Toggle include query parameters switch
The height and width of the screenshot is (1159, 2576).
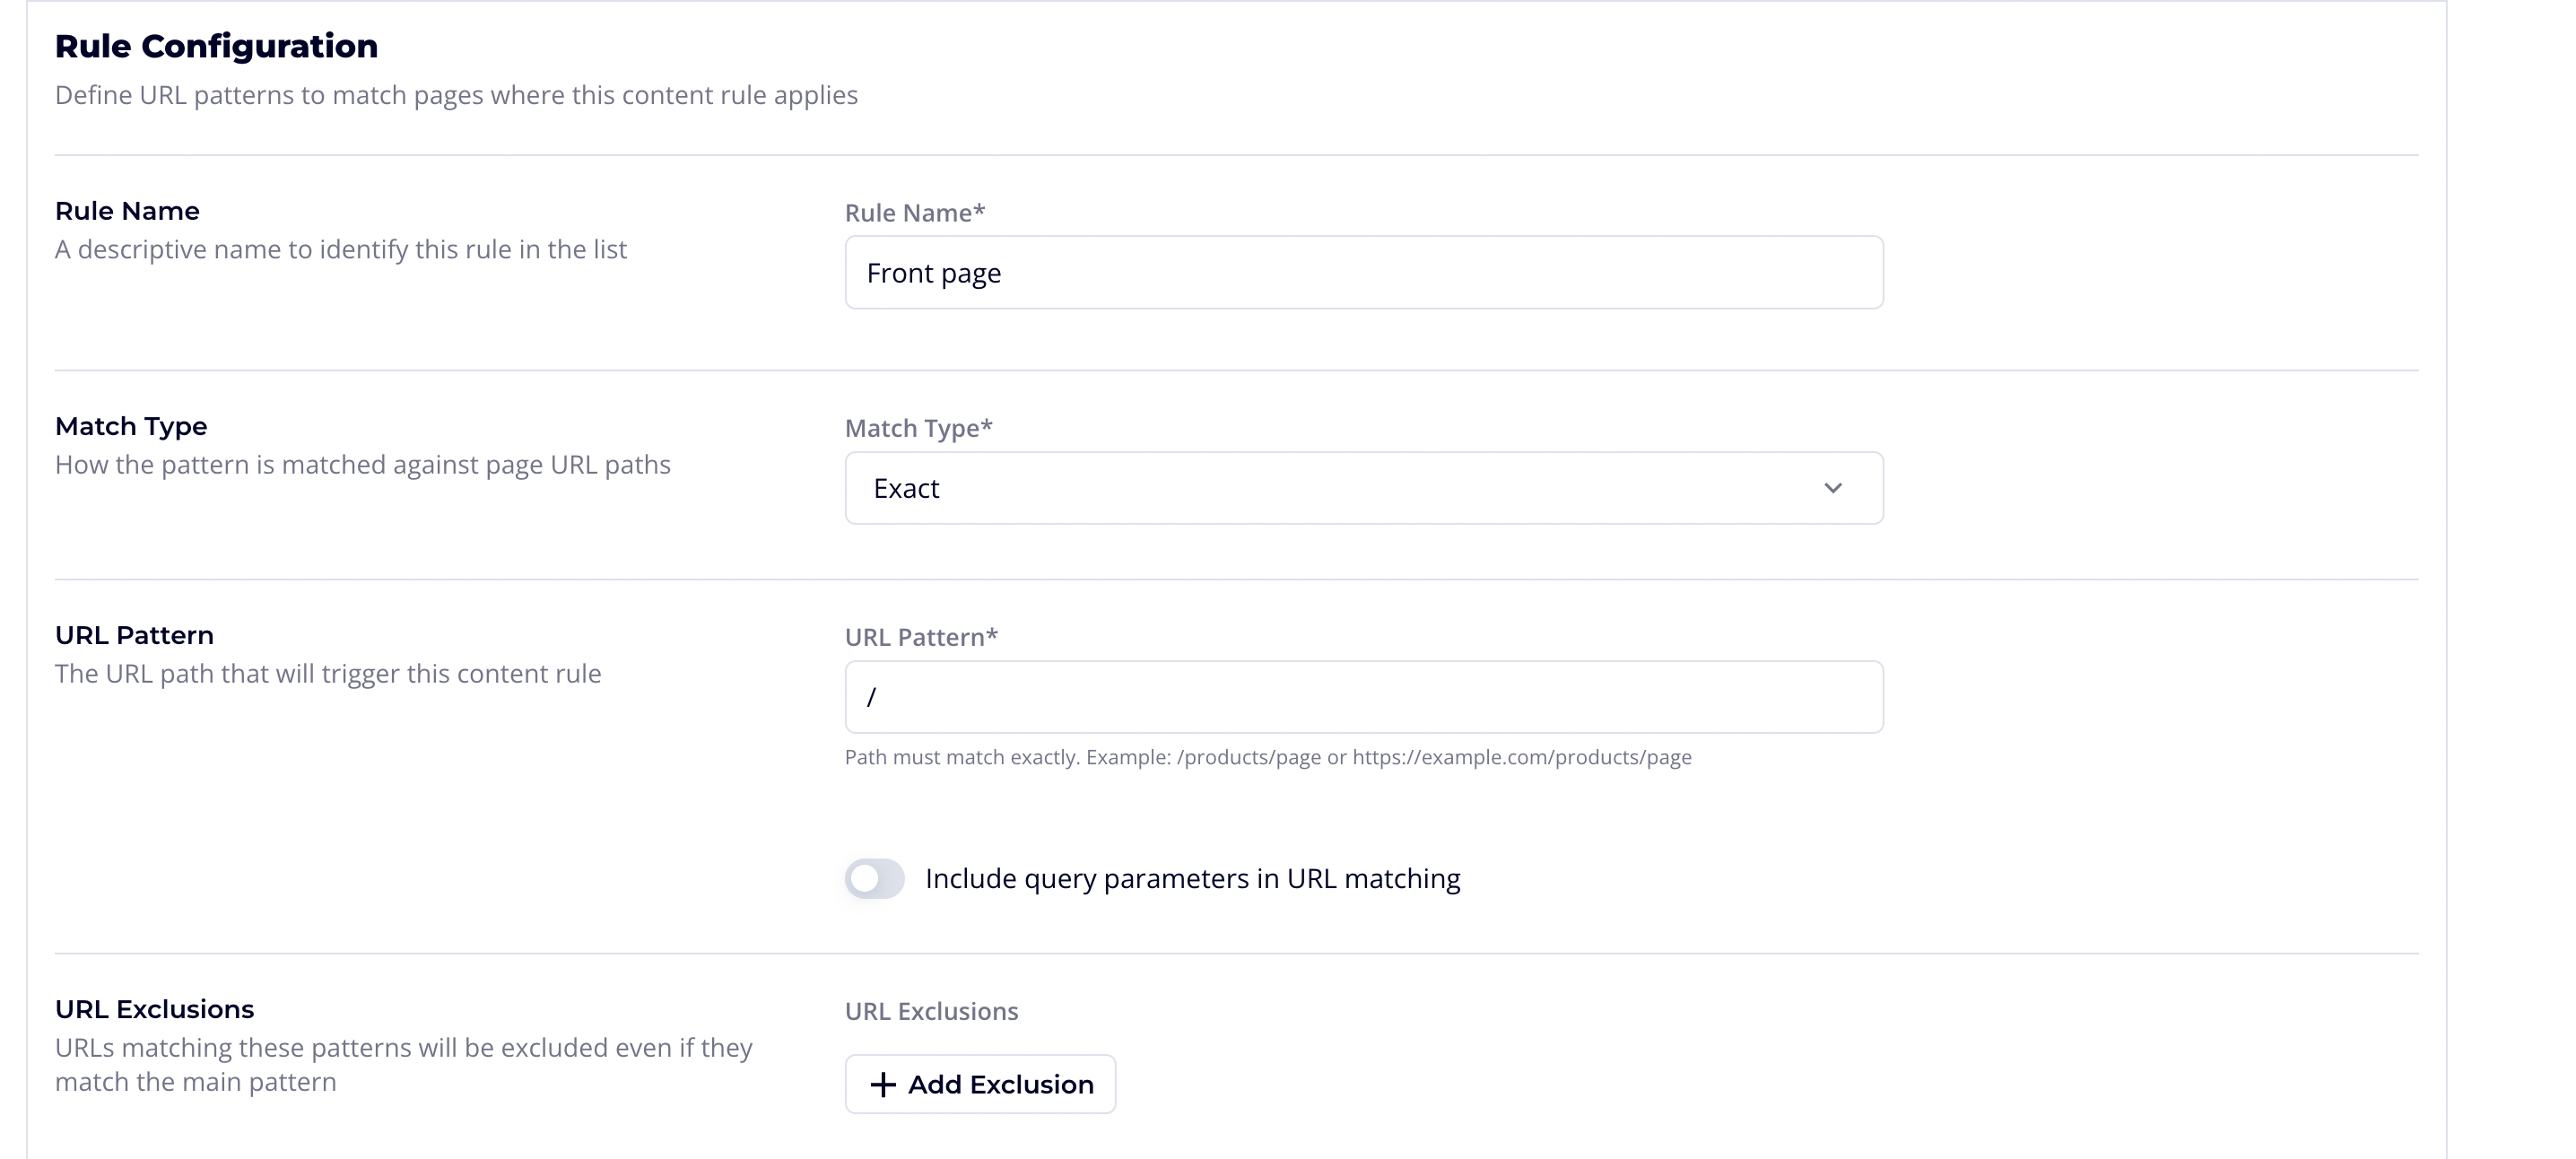875,878
